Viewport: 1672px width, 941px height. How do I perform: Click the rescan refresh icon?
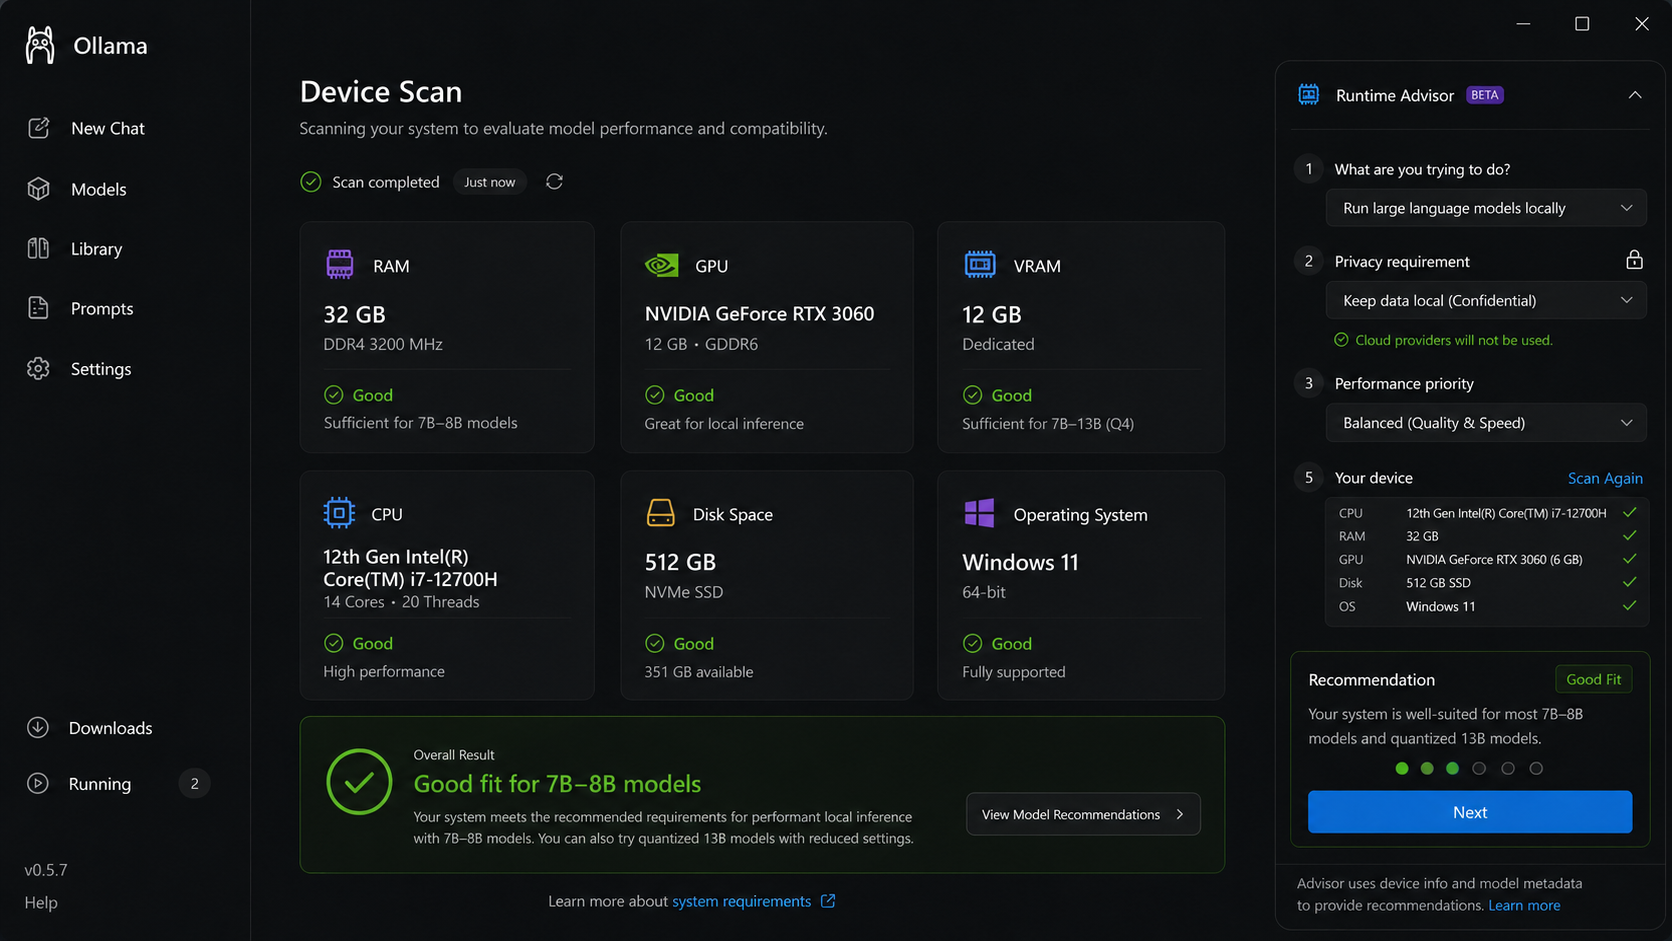554,181
